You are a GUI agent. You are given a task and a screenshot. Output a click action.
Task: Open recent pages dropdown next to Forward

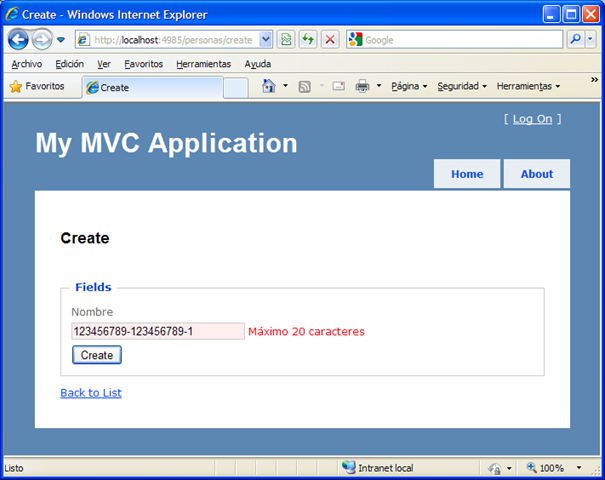tap(61, 40)
